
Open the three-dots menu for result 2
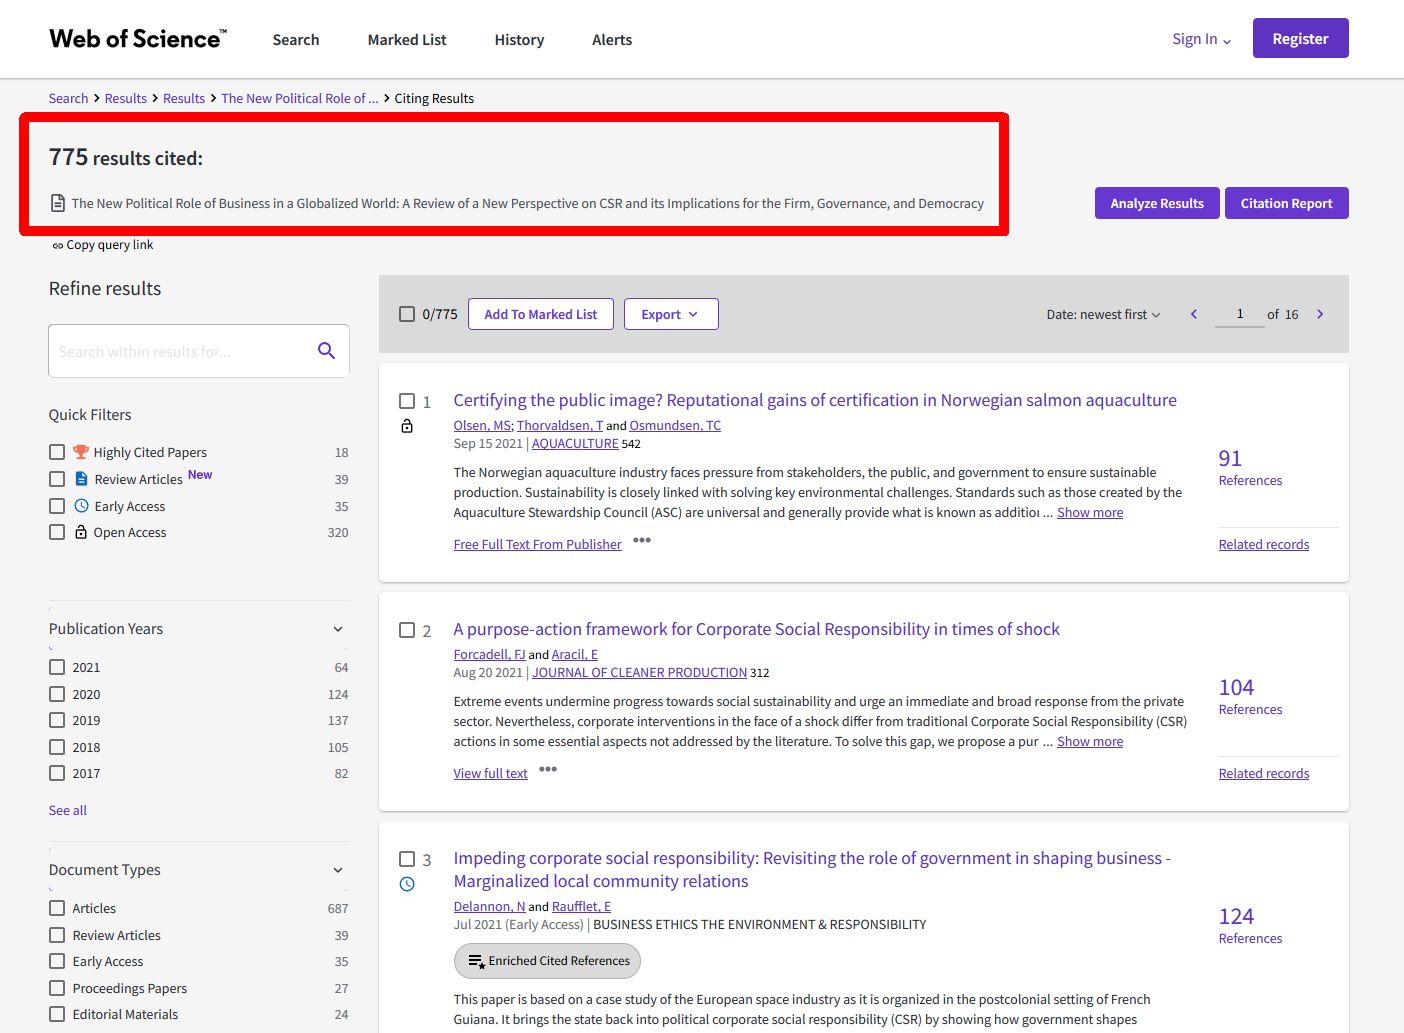548,769
